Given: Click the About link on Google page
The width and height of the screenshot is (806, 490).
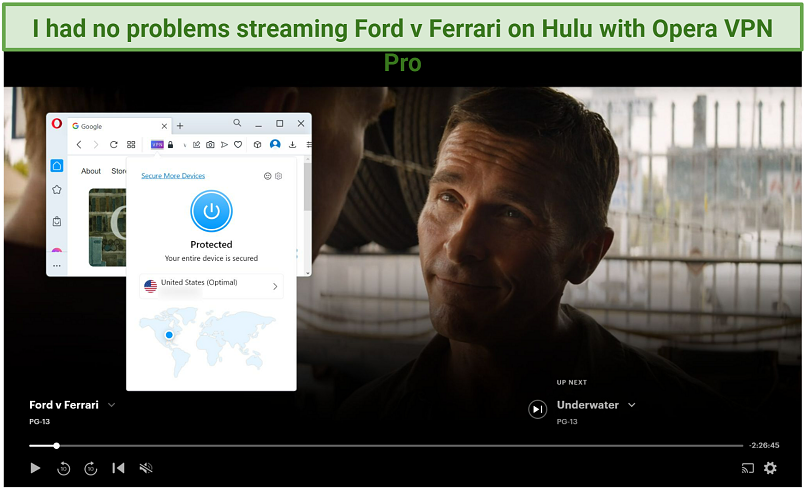Looking at the screenshot, I should pos(91,171).
